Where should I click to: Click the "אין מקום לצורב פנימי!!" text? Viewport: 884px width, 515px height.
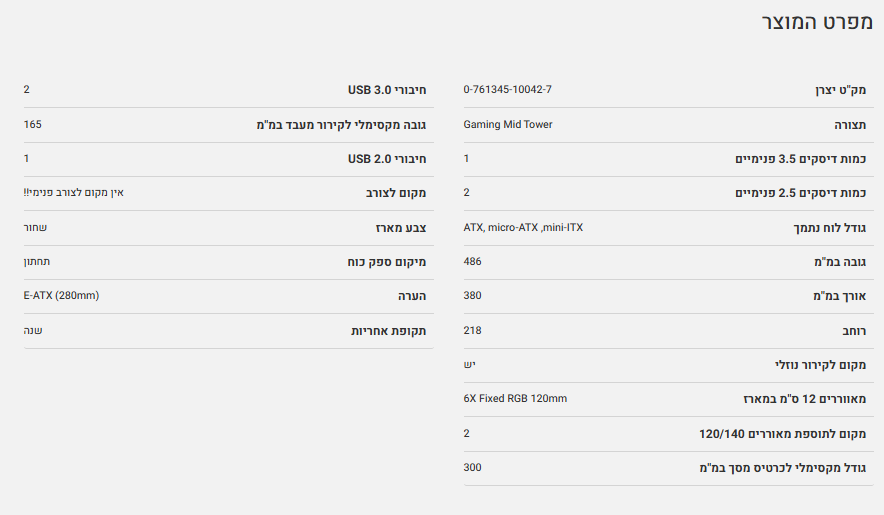pyautogui.click(x=73, y=193)
